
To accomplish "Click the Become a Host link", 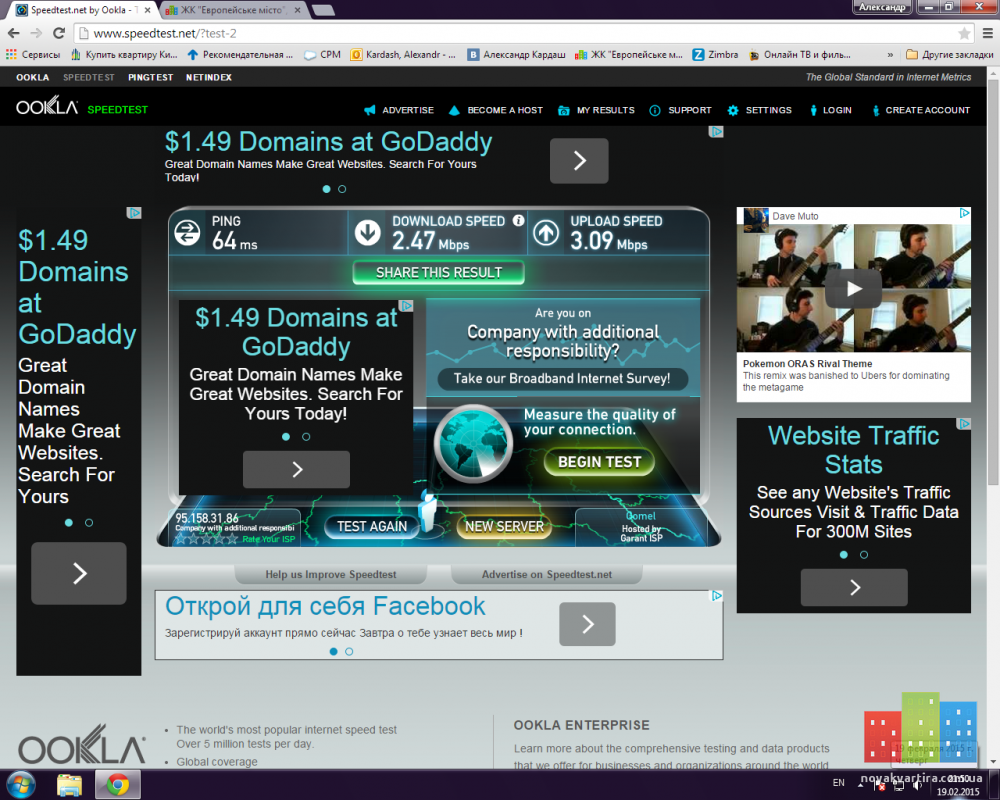I will tap(496, 110).
